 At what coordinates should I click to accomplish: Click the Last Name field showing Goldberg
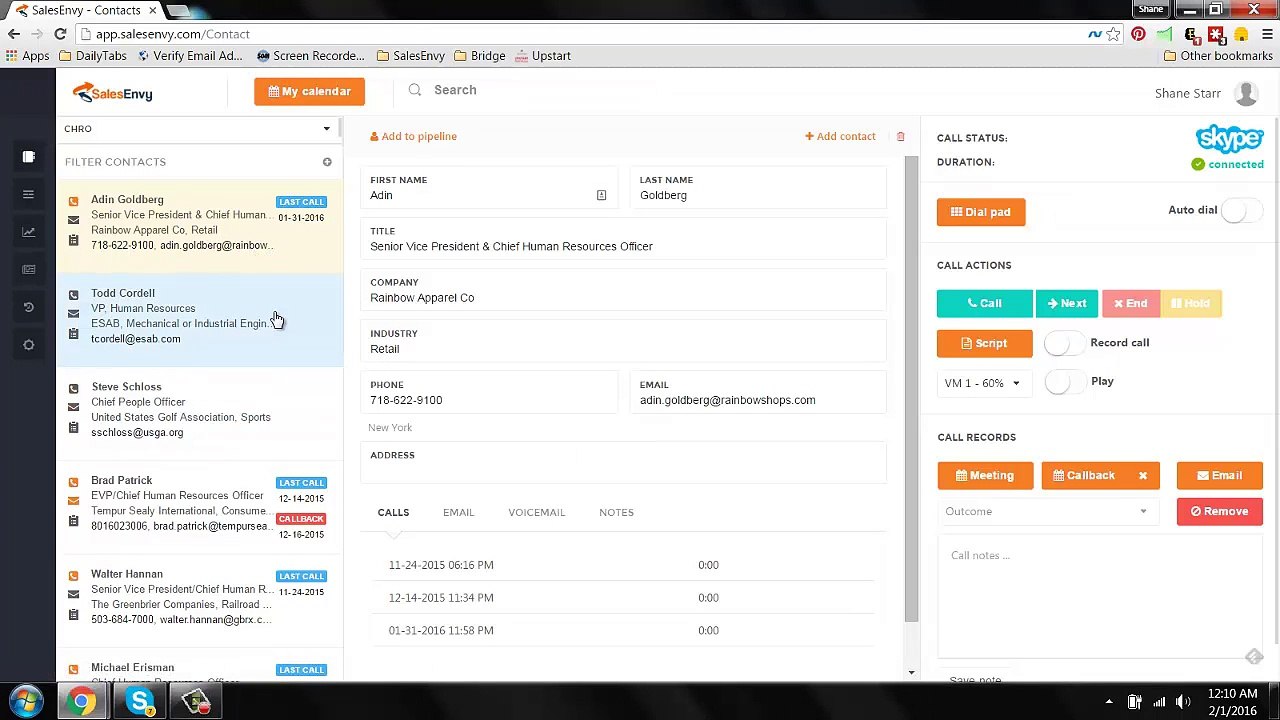(x=758, y=188)
